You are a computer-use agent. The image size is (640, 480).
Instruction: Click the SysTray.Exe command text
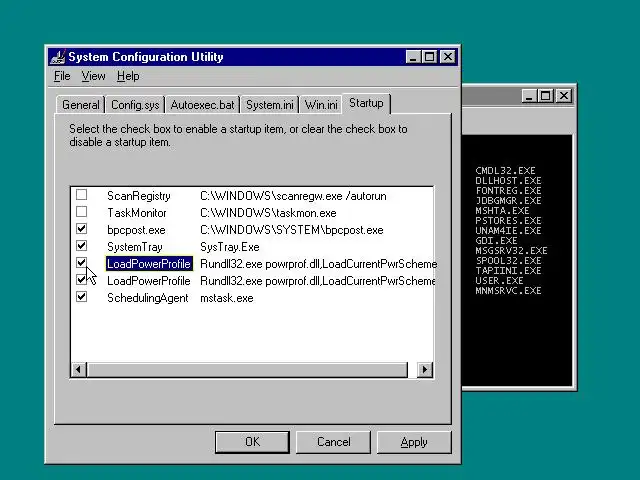[x=230, y=247]
